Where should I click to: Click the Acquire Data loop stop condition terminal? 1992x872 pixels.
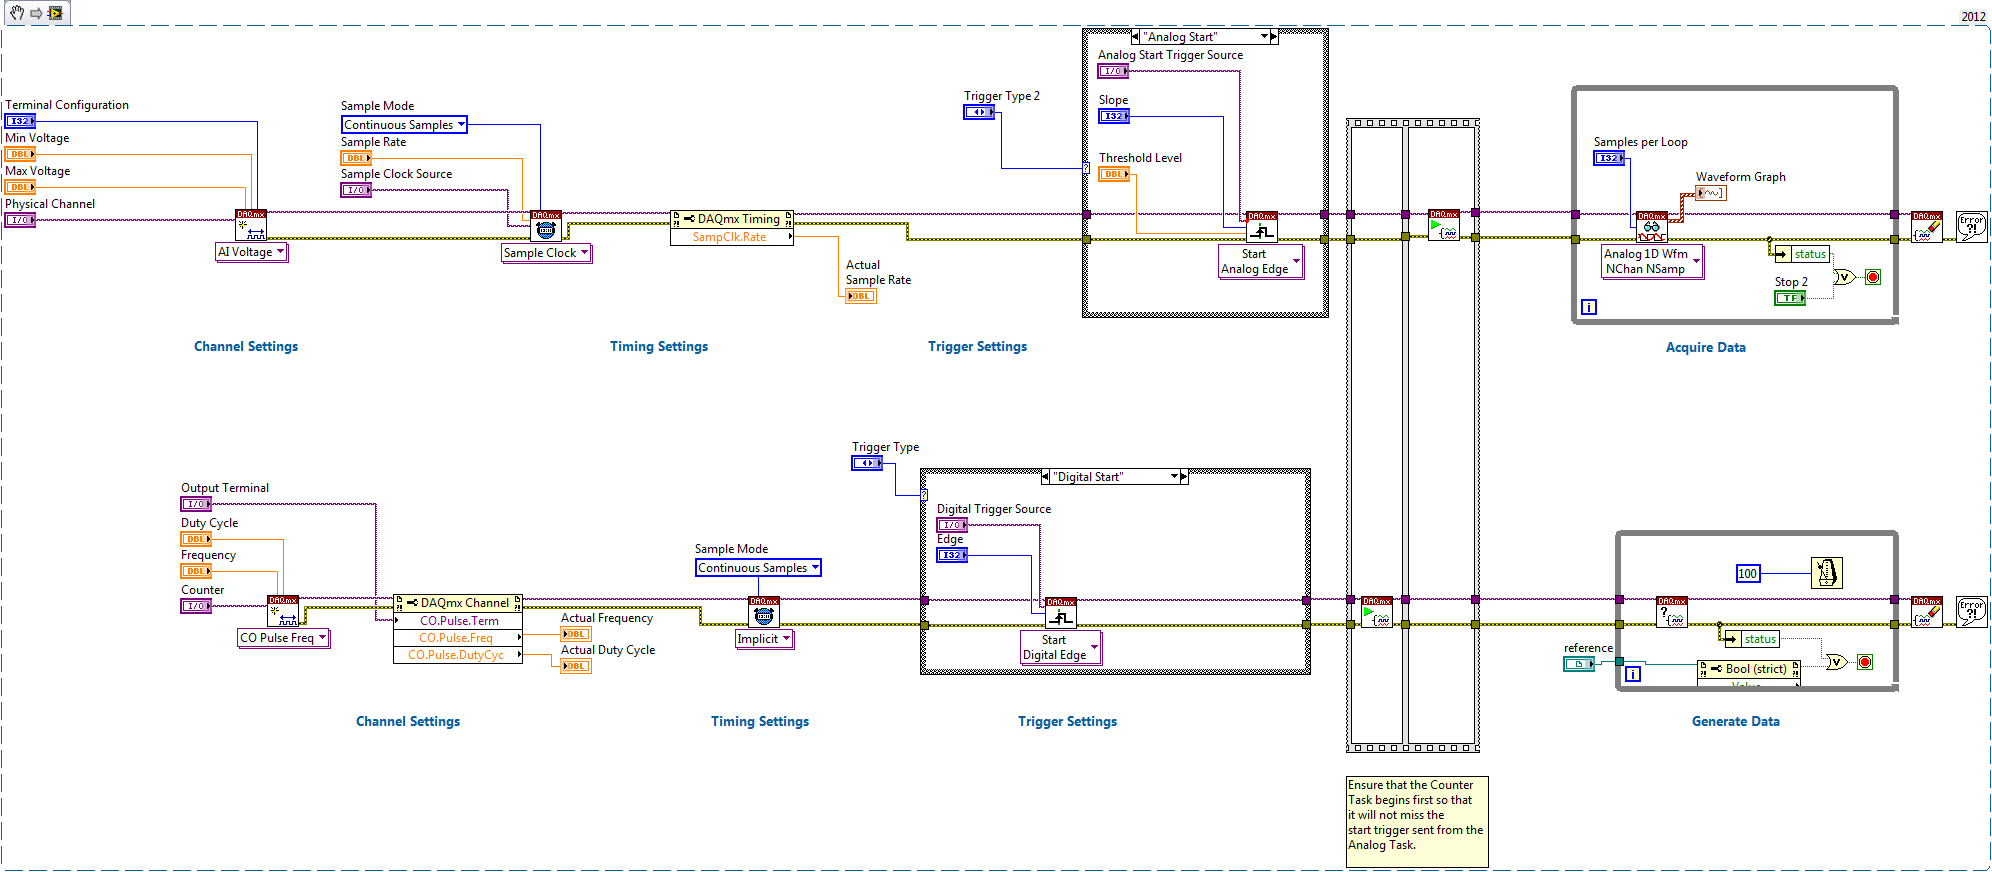point(1873,277)
